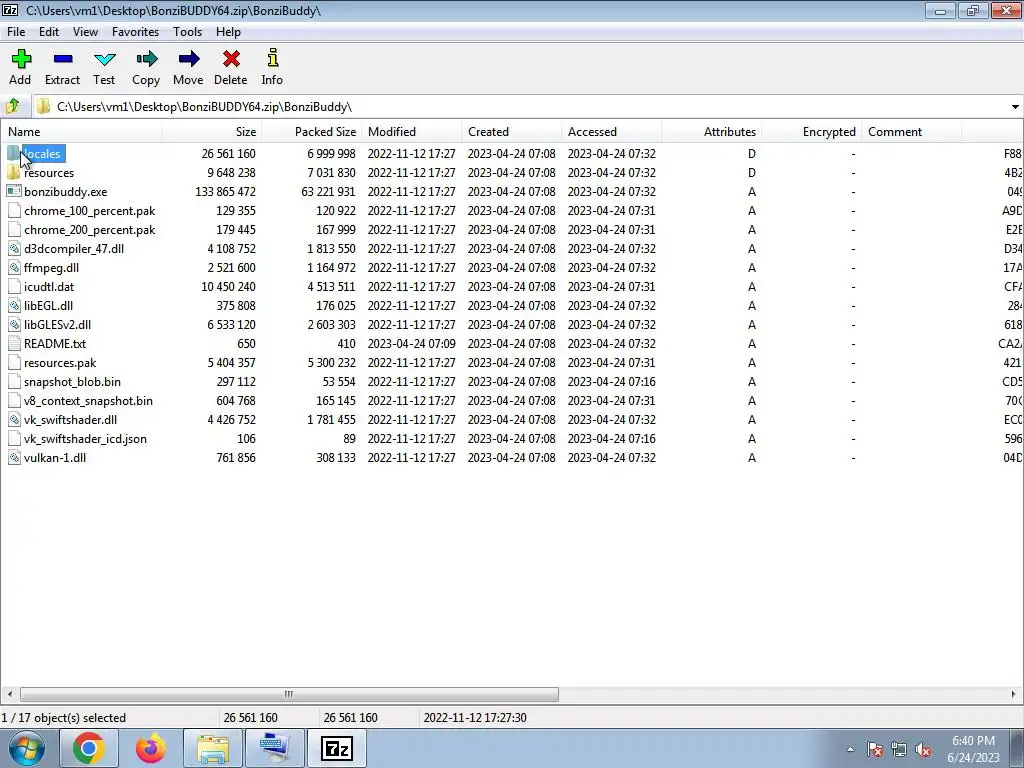Screen dimensions: 1024x768
Task: Click the green Add toolbar icon
Action: 21,59
